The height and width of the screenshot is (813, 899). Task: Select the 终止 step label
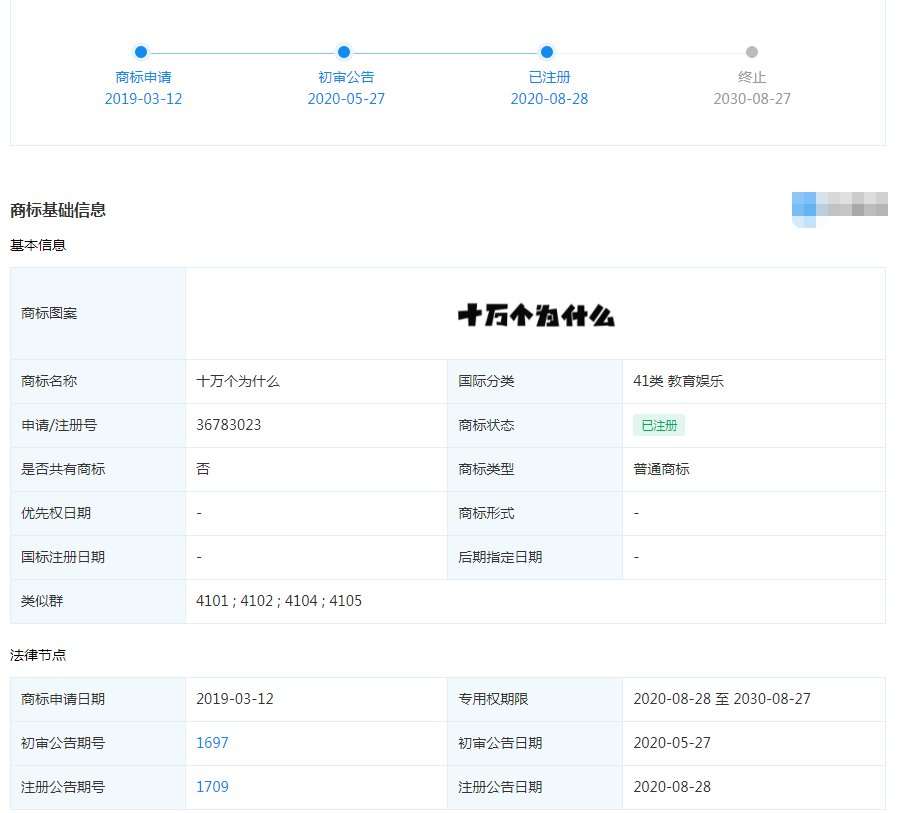pyautogui.click(x=752, y=77)
